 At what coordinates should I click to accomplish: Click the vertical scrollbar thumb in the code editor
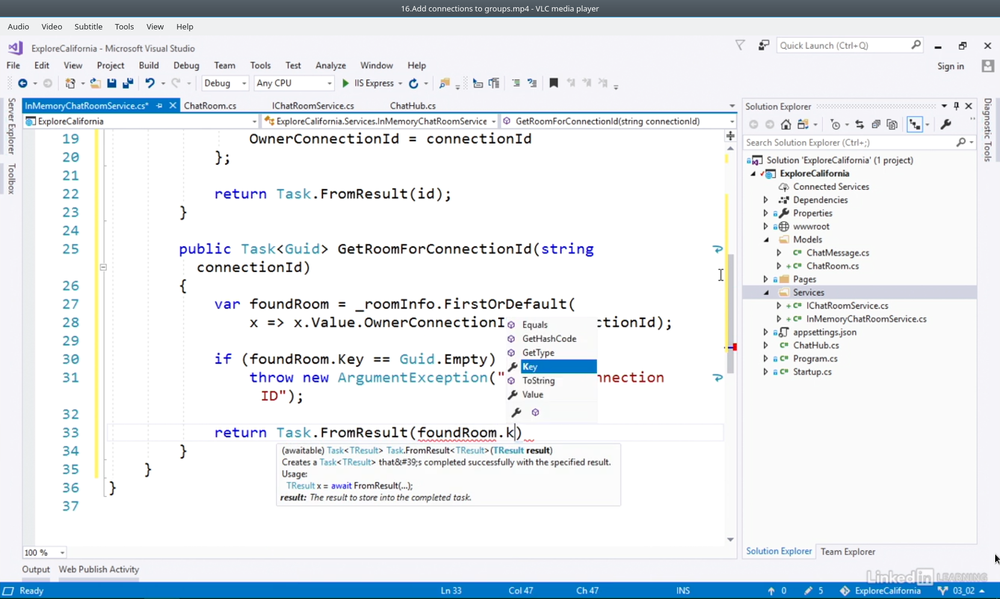click(730, 313)
